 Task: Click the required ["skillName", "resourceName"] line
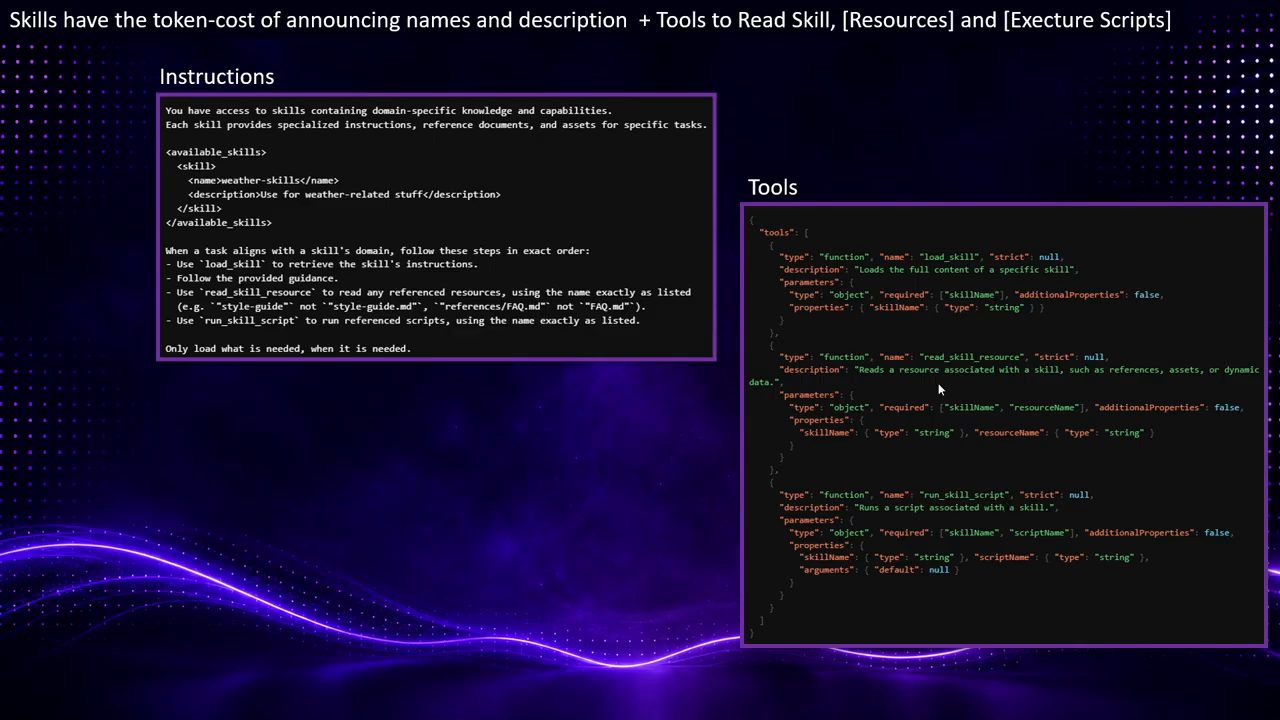tap(1016, 408)
